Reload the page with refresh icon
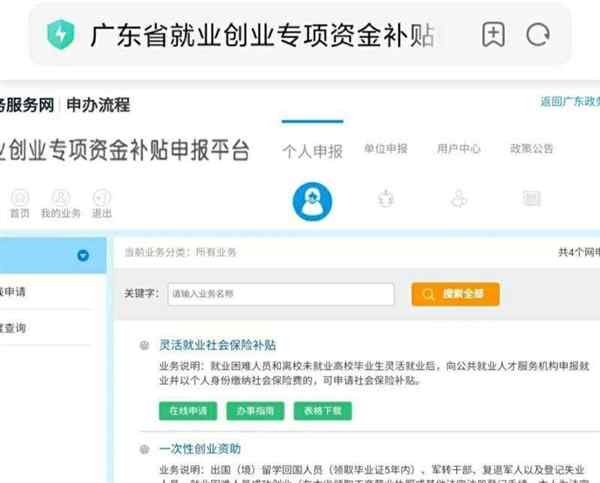The image size is (600, 483). click(538, 35)
